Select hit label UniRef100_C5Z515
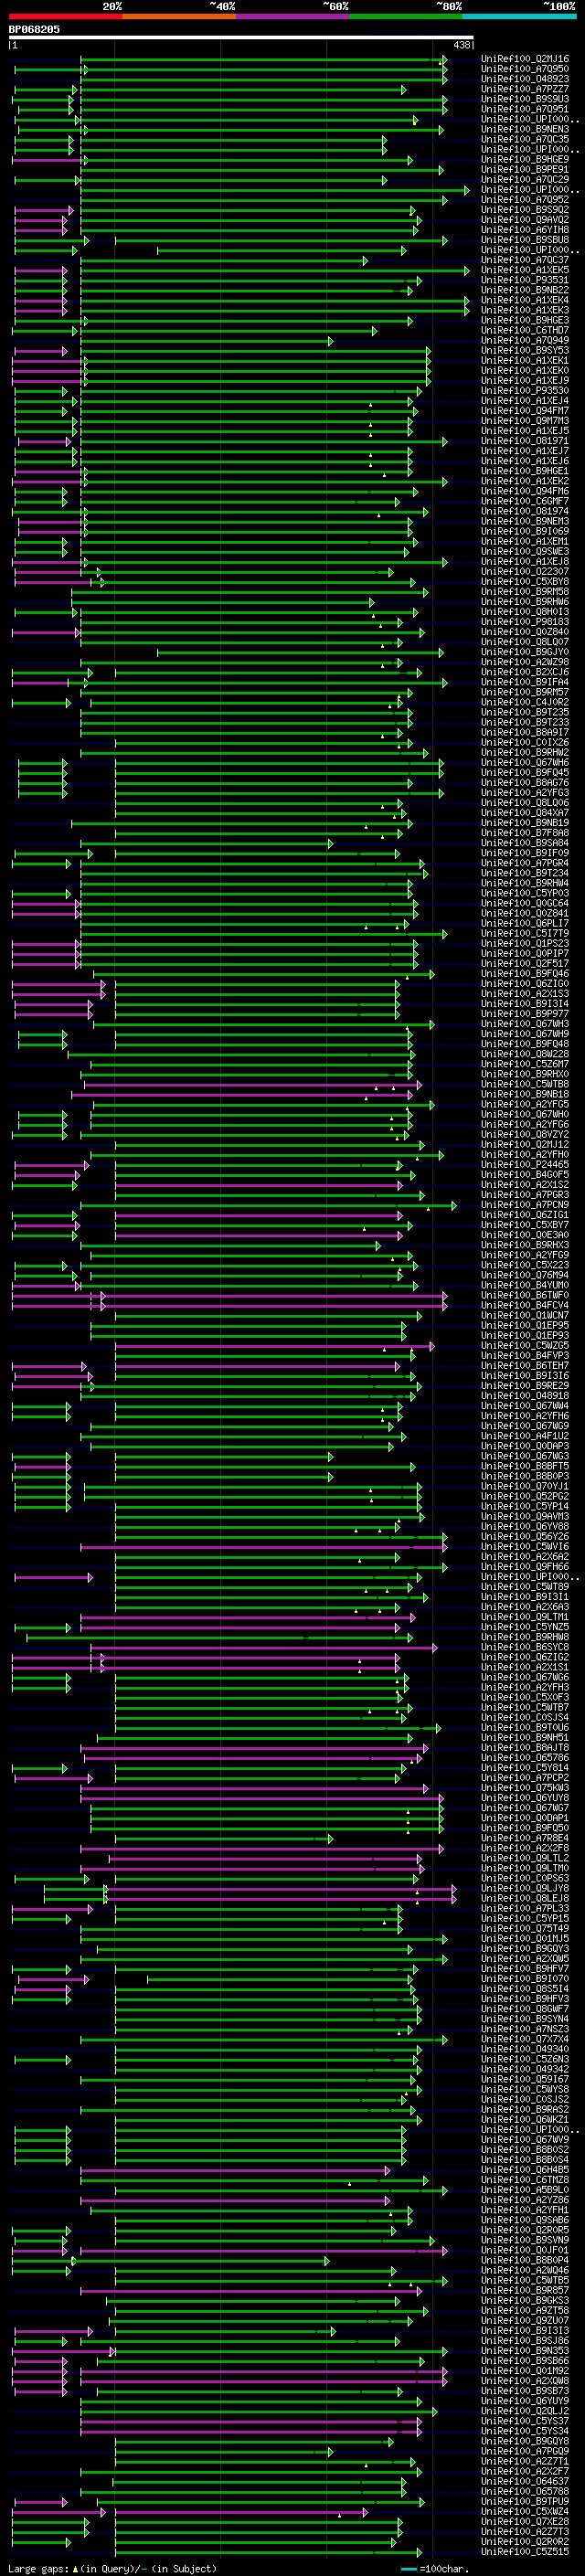Screen dimensions: 585x2576 [x=525, y=2552]
